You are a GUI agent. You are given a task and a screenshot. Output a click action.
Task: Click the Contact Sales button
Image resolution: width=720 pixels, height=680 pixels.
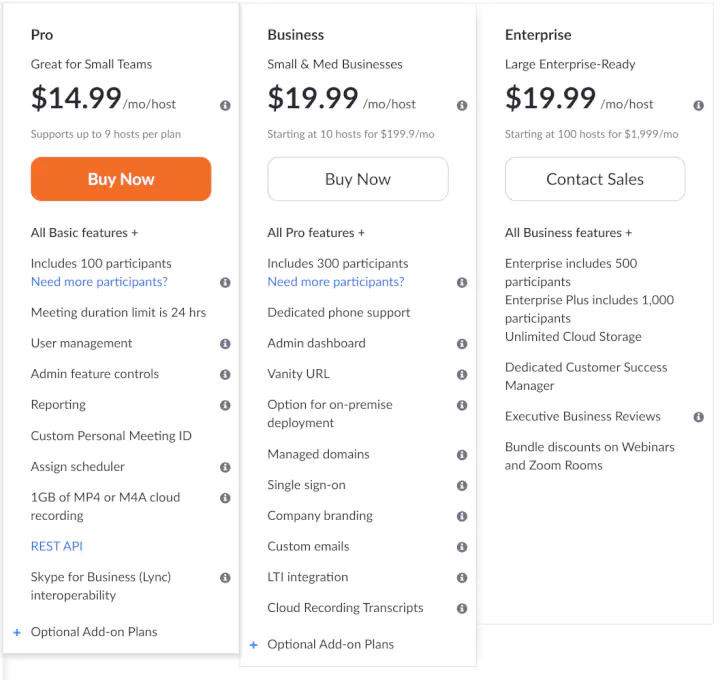tap(595, 179)
